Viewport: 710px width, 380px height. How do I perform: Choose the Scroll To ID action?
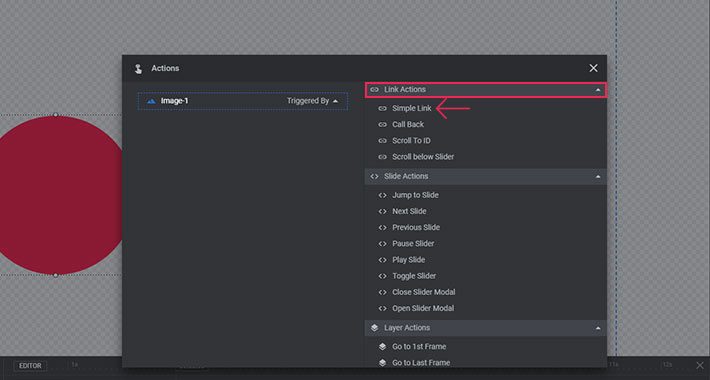point(411,140)
